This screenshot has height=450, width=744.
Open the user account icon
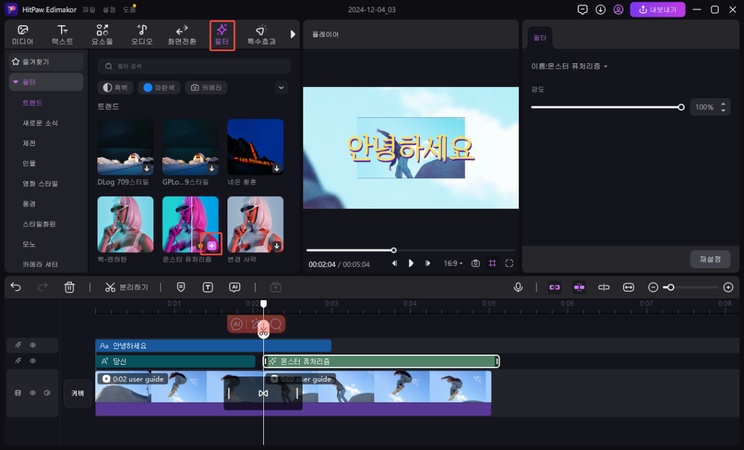click(x=618, y=9)
